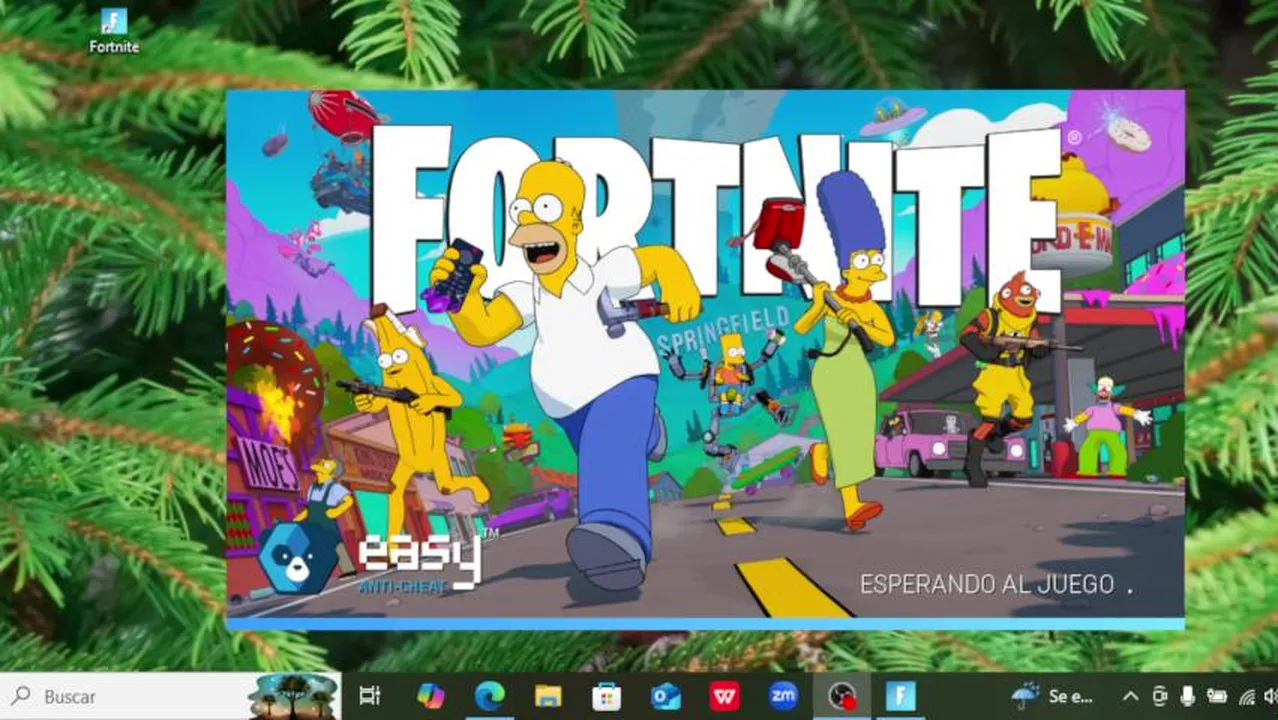Open Outlook from the taskbar
1278x720 pixels.
pos(665,697)
